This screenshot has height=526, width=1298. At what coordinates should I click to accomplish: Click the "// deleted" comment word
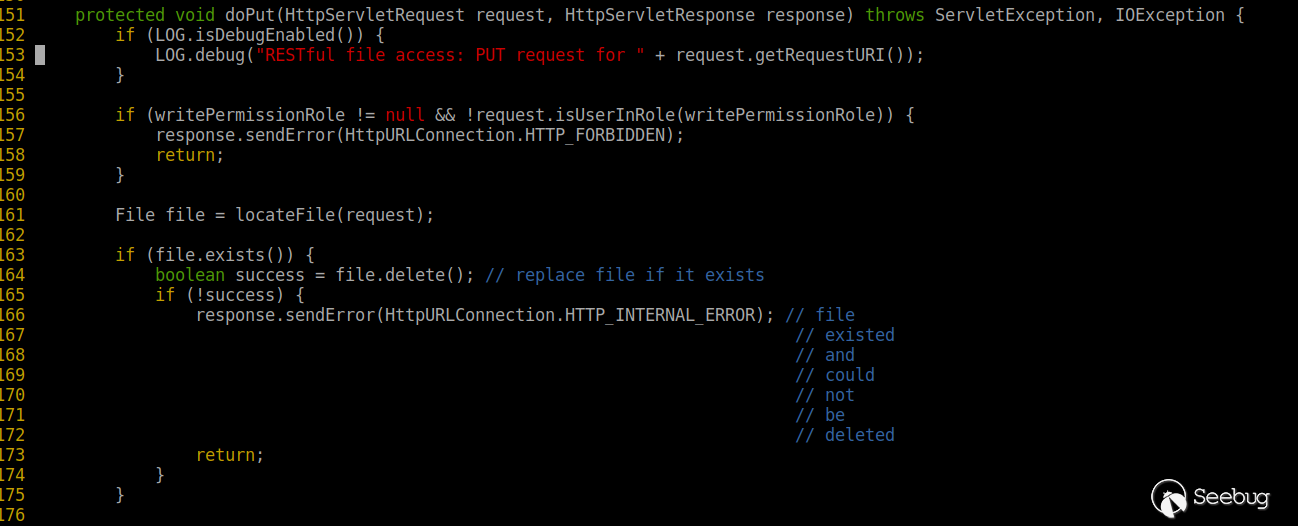pyautogui.click(x=845, y=435)
